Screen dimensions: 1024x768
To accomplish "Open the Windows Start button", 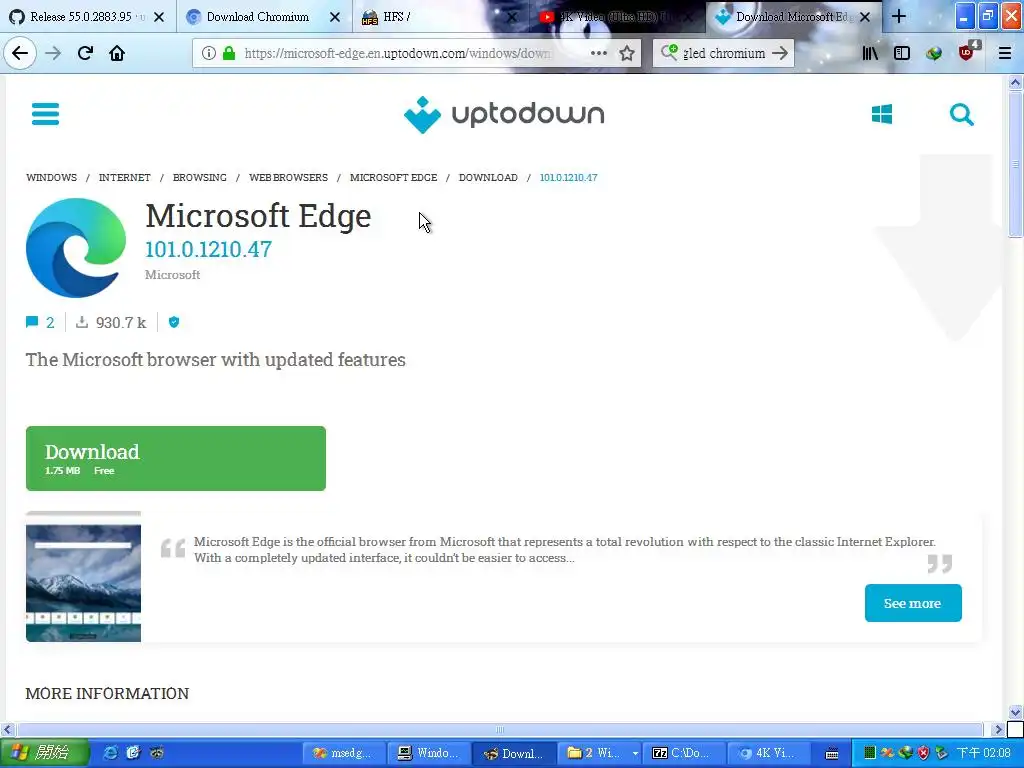I will [x=44, y=753].
